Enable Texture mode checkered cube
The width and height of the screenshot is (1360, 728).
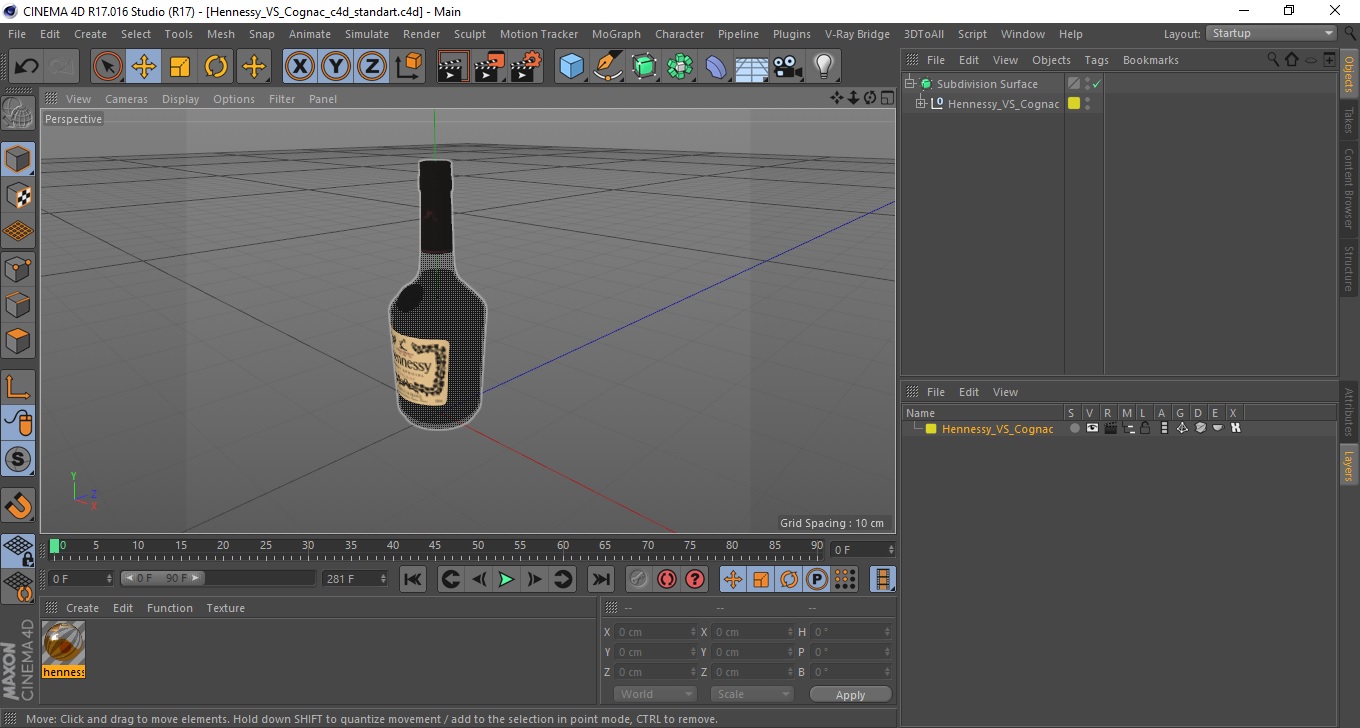(18, 195)
